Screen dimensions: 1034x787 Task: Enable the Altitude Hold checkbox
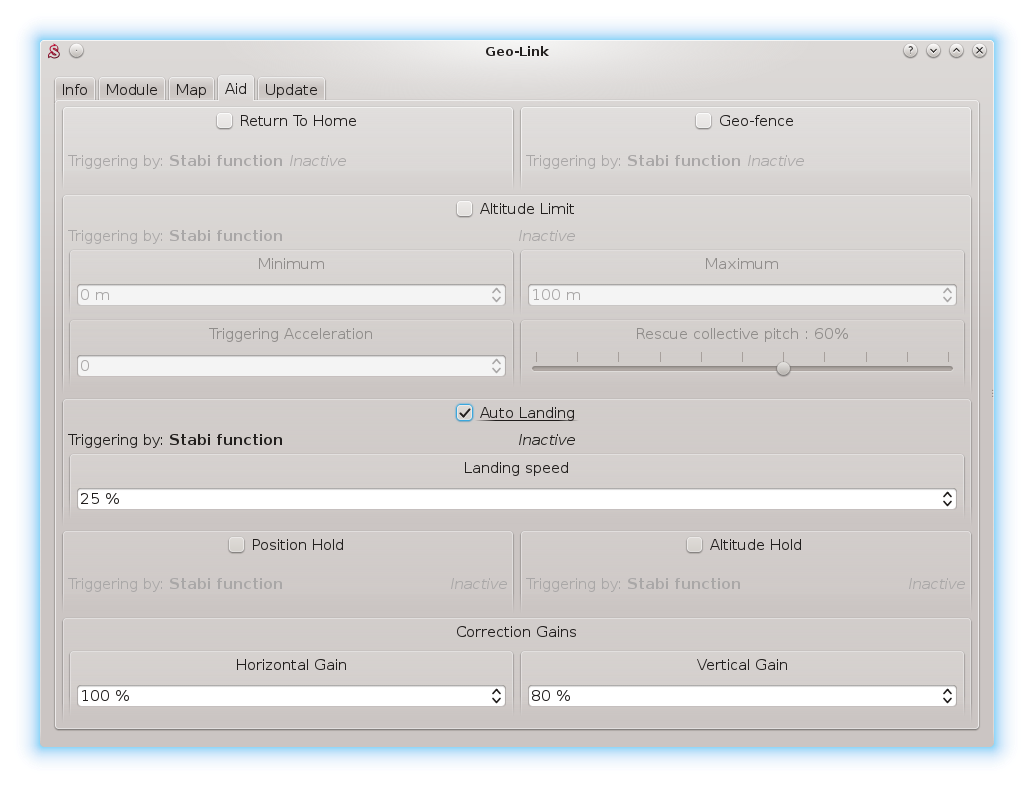pyautogui.click(x=695, y=545)
